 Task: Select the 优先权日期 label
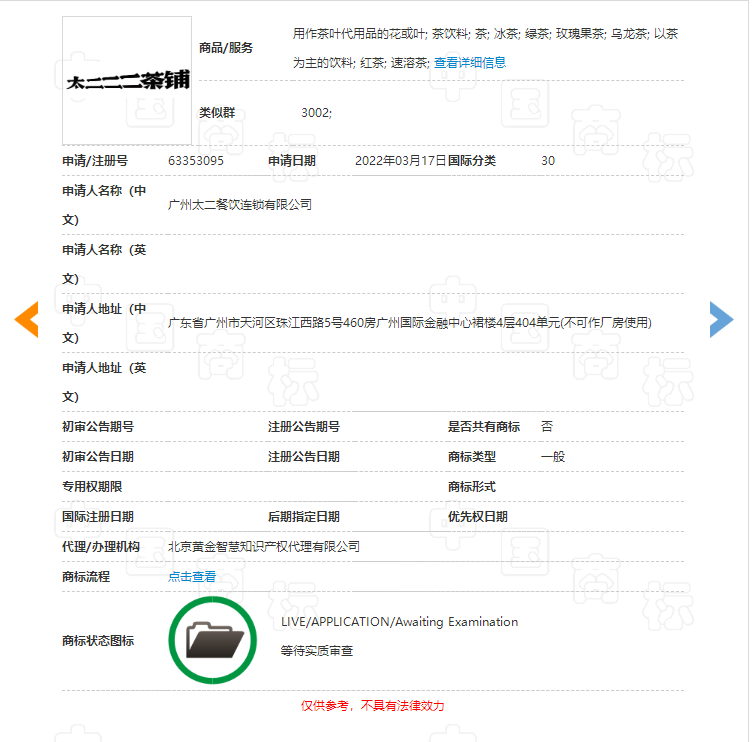click(478, 516)
